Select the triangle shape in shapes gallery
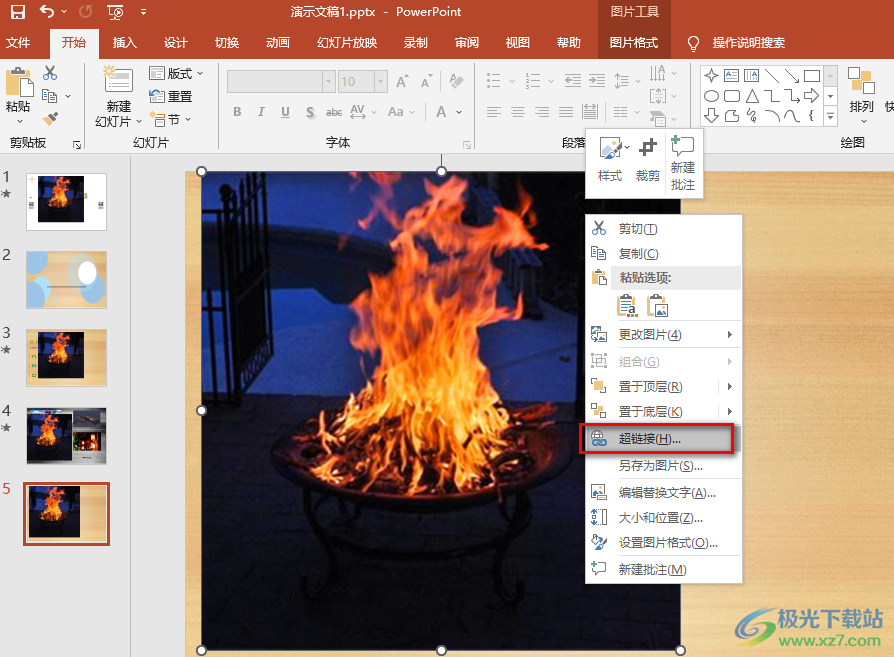Viewport: 894px width, 657px height. click(x=752, y=96)
